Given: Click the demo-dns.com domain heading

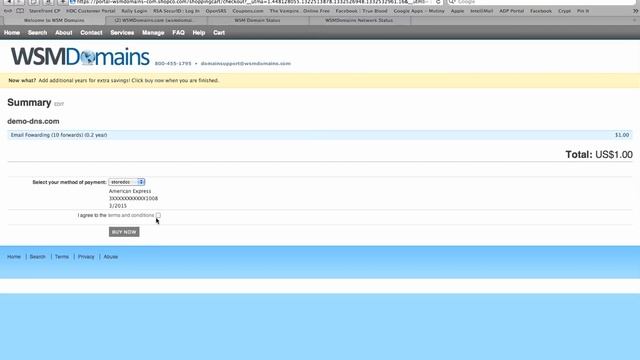Looking at the screenshot, I should pyautogui.click(x=33, y=121).
